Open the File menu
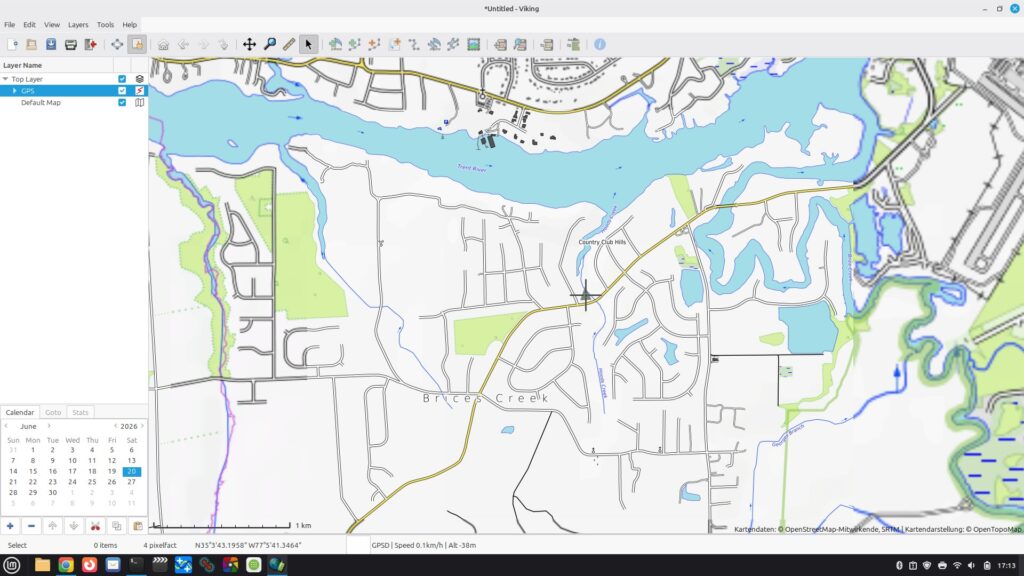 [x=9, y=25]
